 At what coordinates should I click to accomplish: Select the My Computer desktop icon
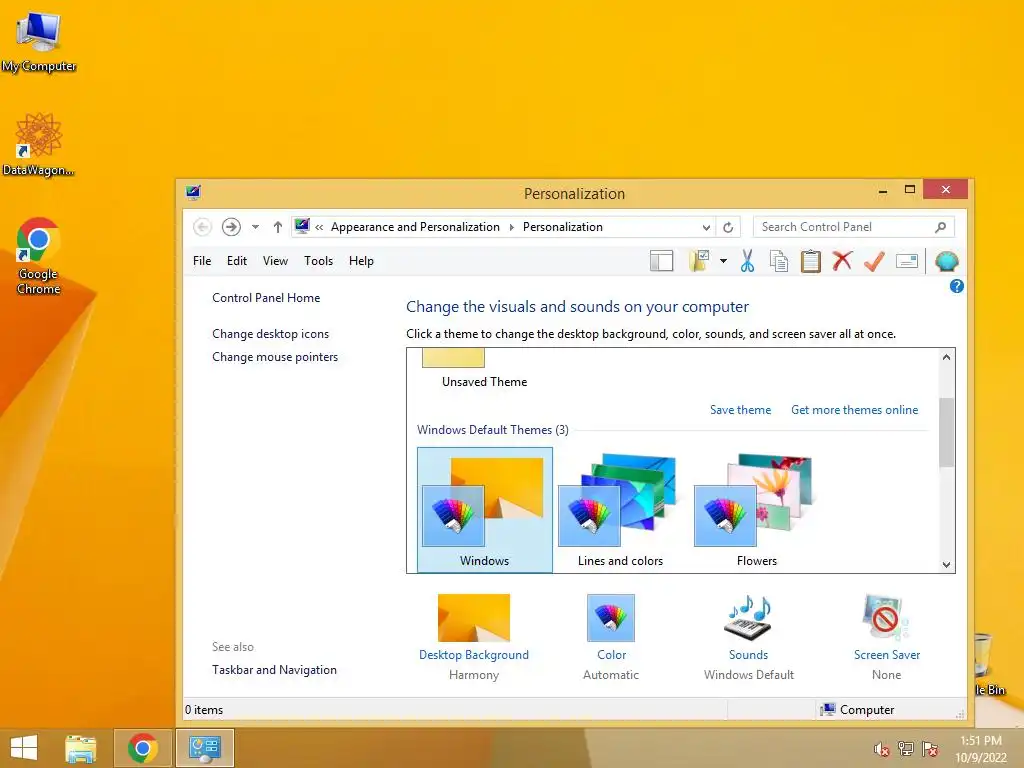point(39,42)
